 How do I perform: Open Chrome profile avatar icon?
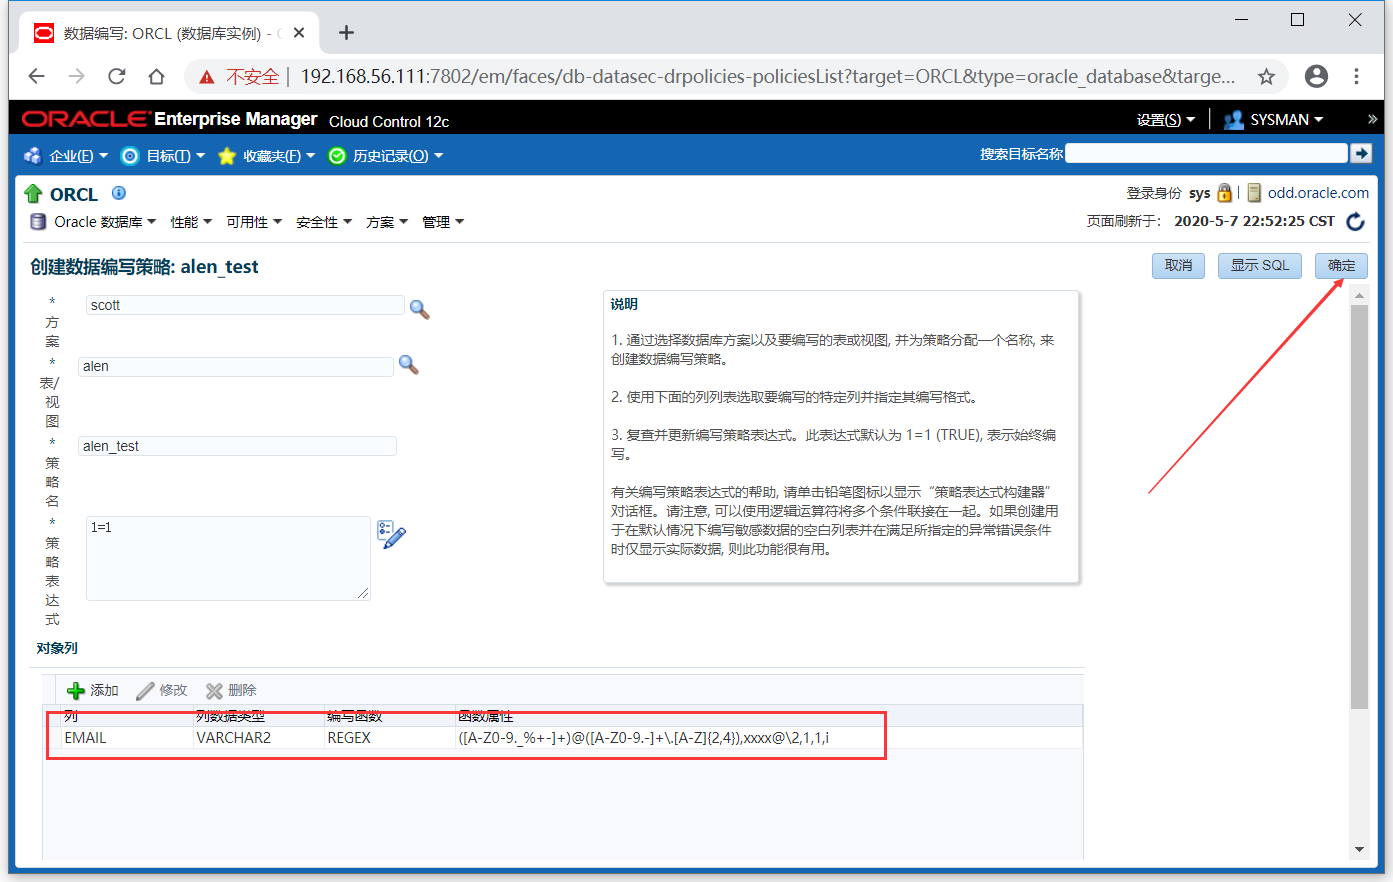pyautogui.click(x=1317, y=76)
